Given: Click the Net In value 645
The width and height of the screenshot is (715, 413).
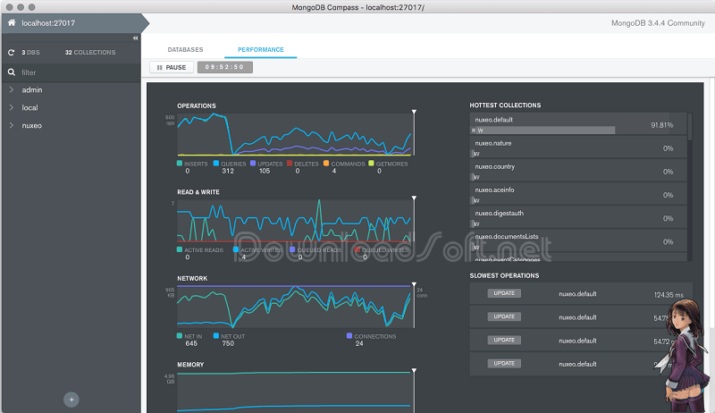Looking at the screenshot, I should pyautogui.click(x=192, y=343).
